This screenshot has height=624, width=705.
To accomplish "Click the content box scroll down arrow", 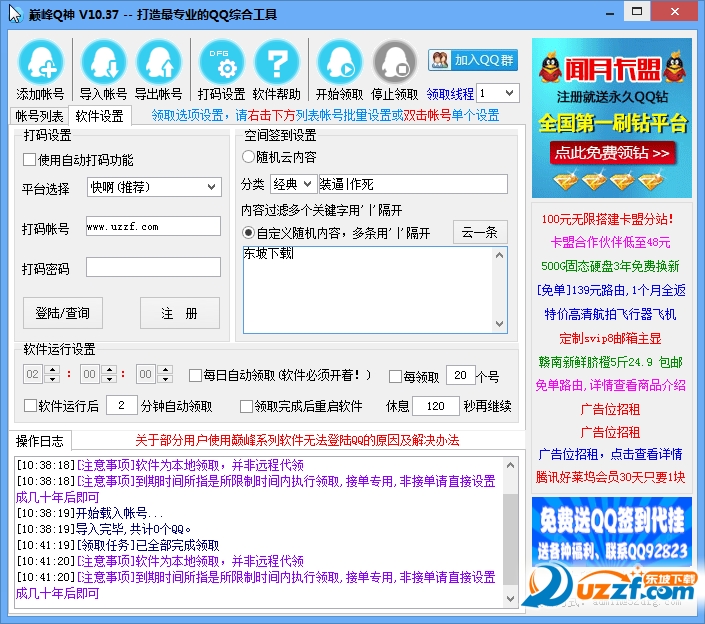I will (x=499, y=324).
